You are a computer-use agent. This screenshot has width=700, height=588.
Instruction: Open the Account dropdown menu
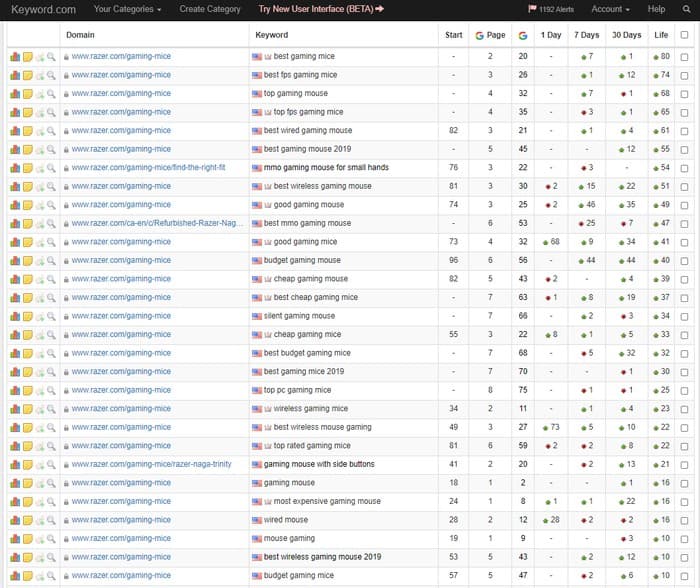click(x=610, y=9)
